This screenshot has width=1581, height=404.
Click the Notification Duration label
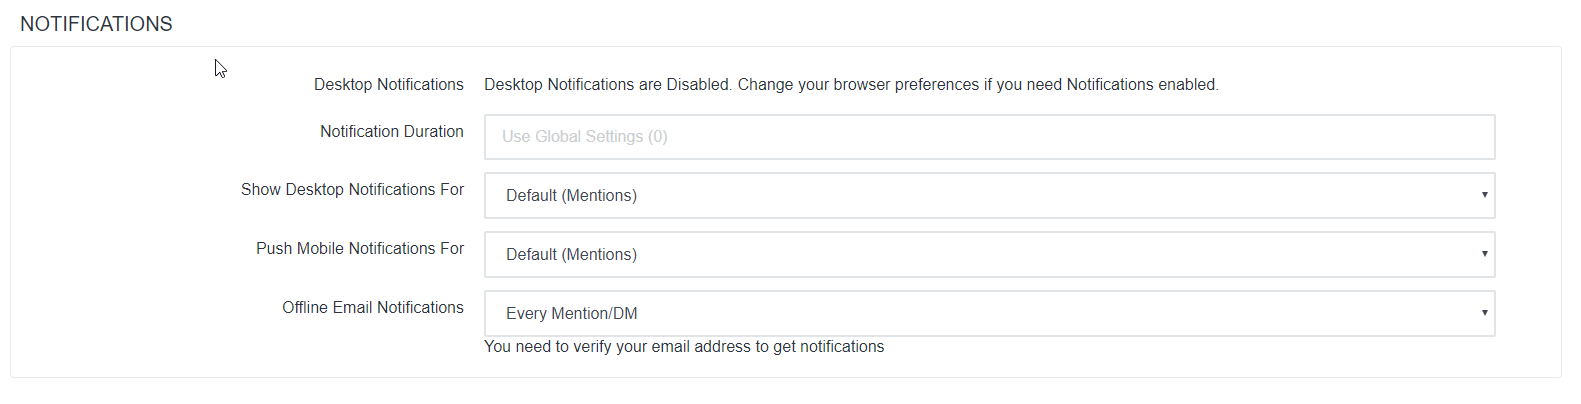click(391, 132)
